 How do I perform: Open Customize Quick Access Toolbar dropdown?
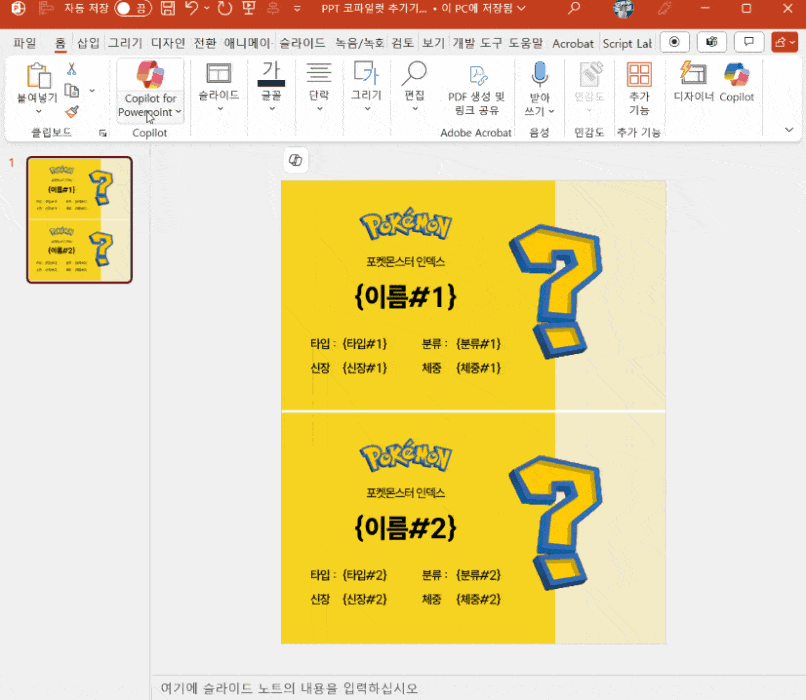(x=297, y=9)
